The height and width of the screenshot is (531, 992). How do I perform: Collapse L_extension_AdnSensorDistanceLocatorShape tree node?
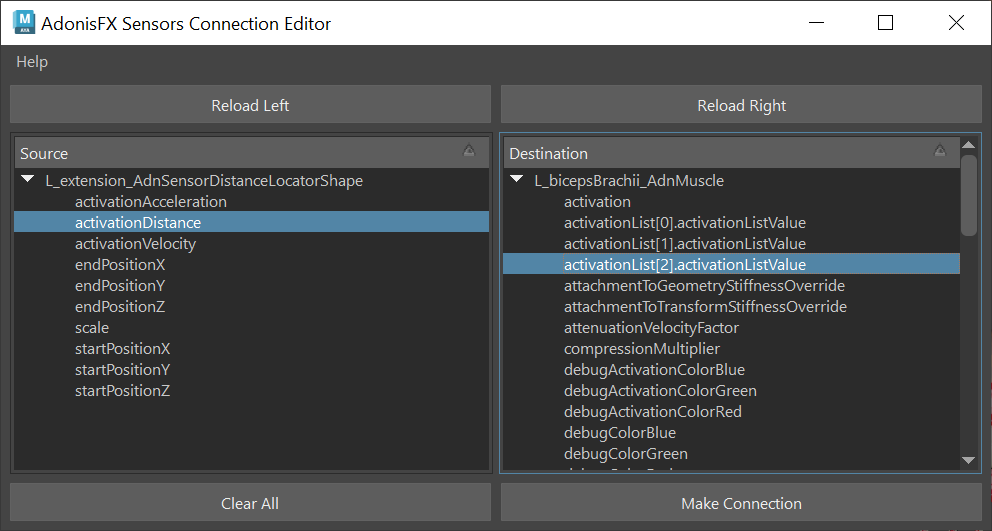click(27, 180)
